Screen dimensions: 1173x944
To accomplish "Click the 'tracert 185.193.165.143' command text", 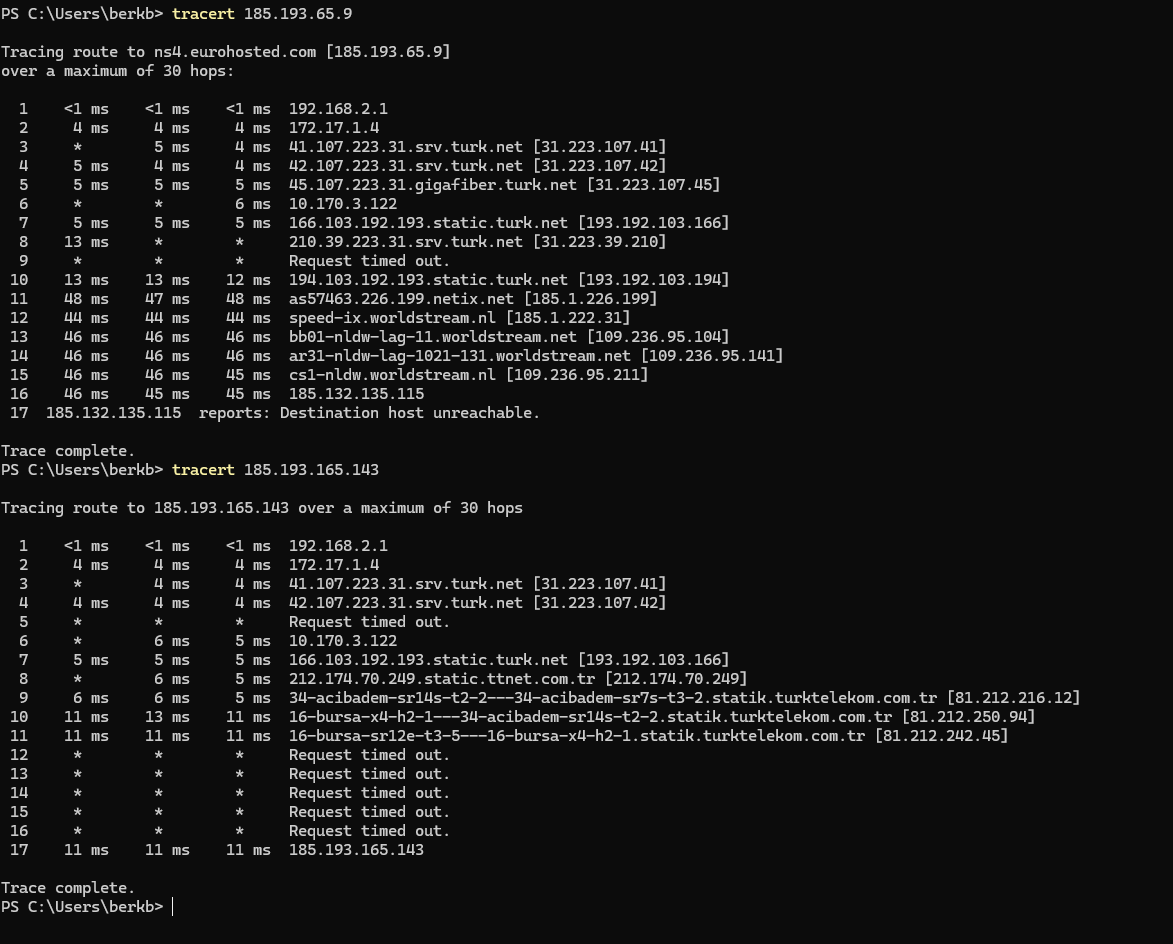I will coord(275,470).
